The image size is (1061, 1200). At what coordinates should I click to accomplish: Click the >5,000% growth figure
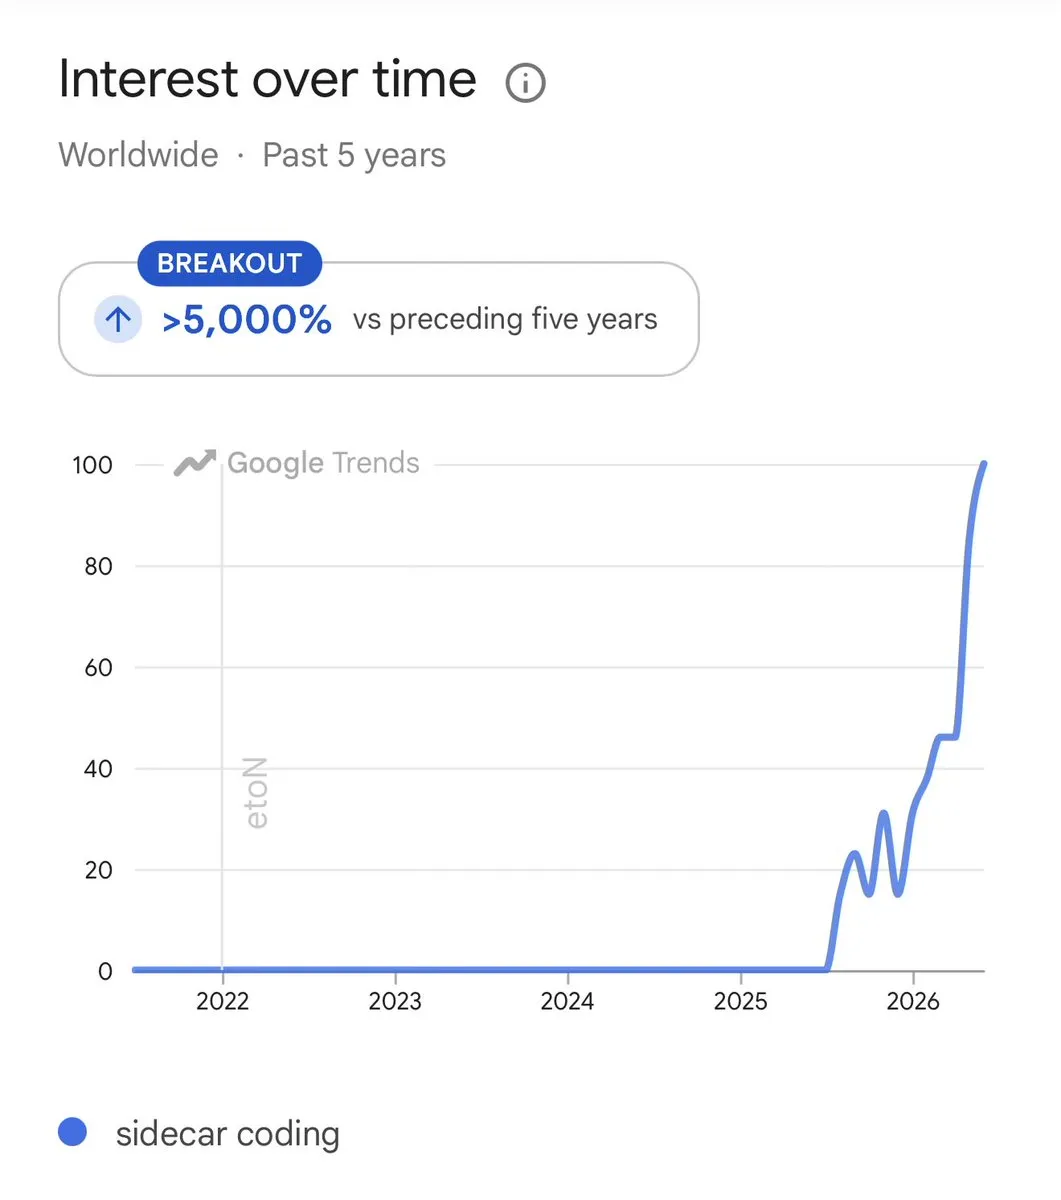coord(247,320)
